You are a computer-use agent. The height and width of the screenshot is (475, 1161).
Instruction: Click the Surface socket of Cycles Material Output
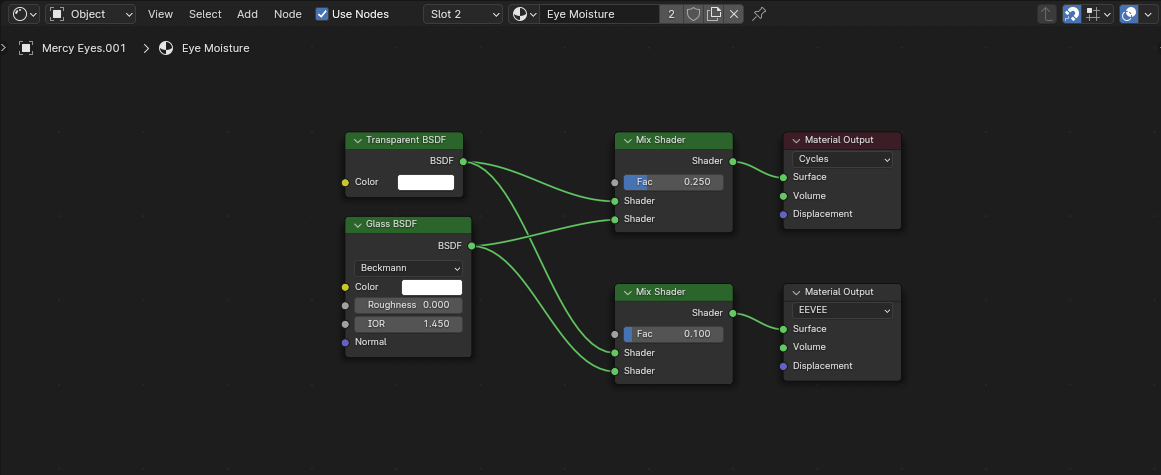[783, 178]
